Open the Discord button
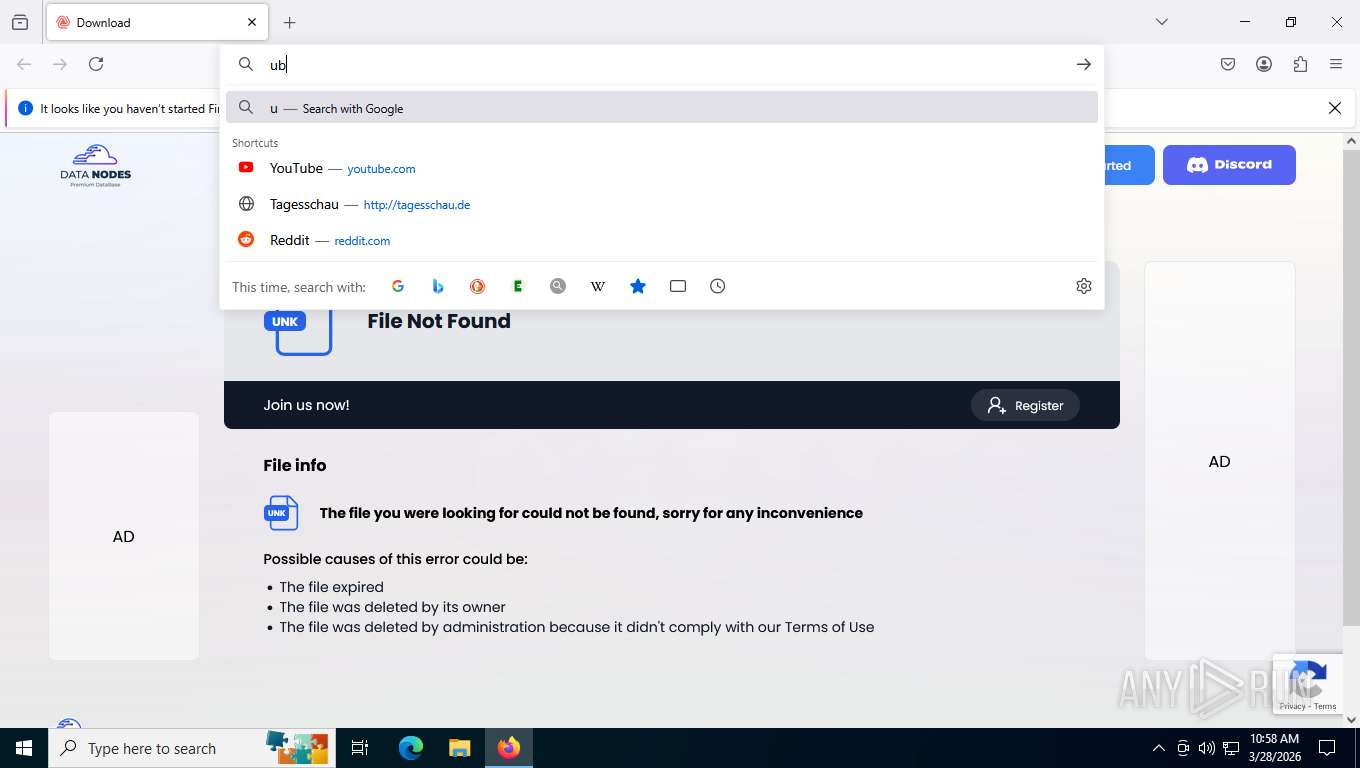Image resolution: width=1360 pixels, height=768 pixels. pos(1229,165)
